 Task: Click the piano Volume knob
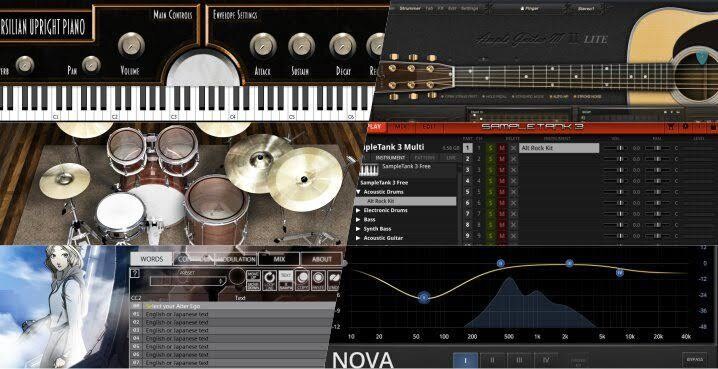tap(131, 45)
